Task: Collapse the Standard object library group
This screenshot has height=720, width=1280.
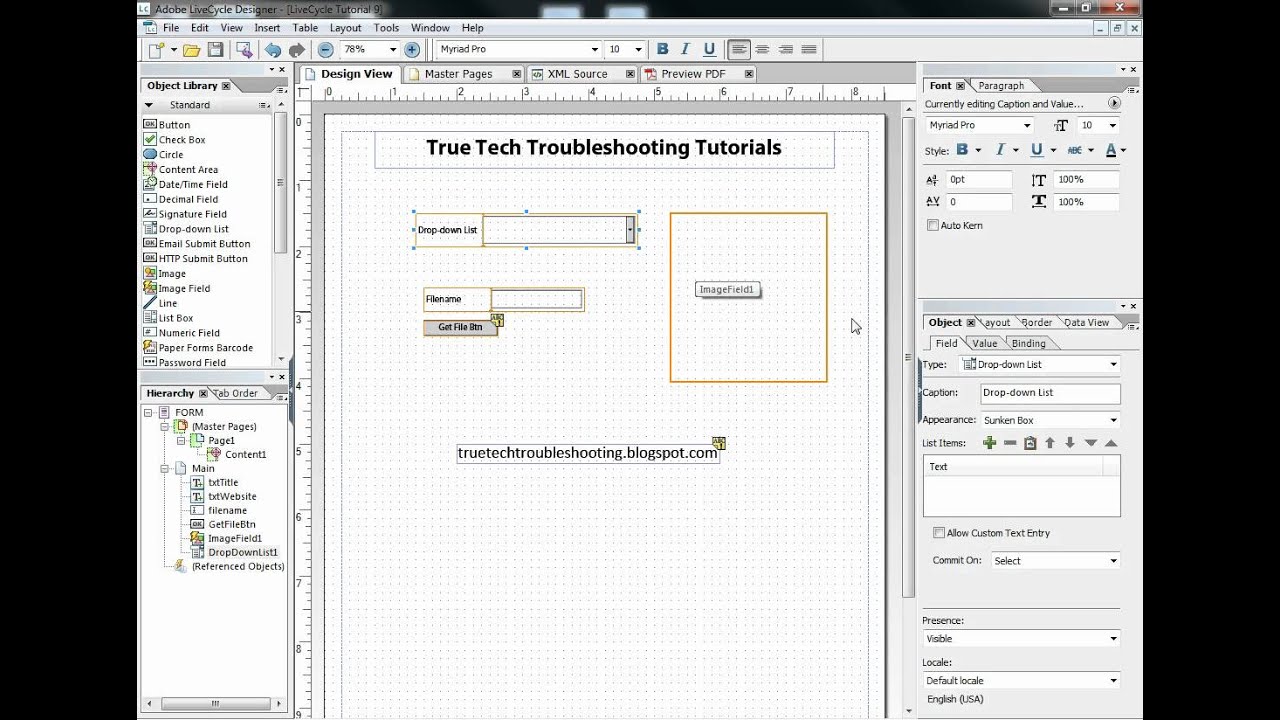Action: coord(149,105)
